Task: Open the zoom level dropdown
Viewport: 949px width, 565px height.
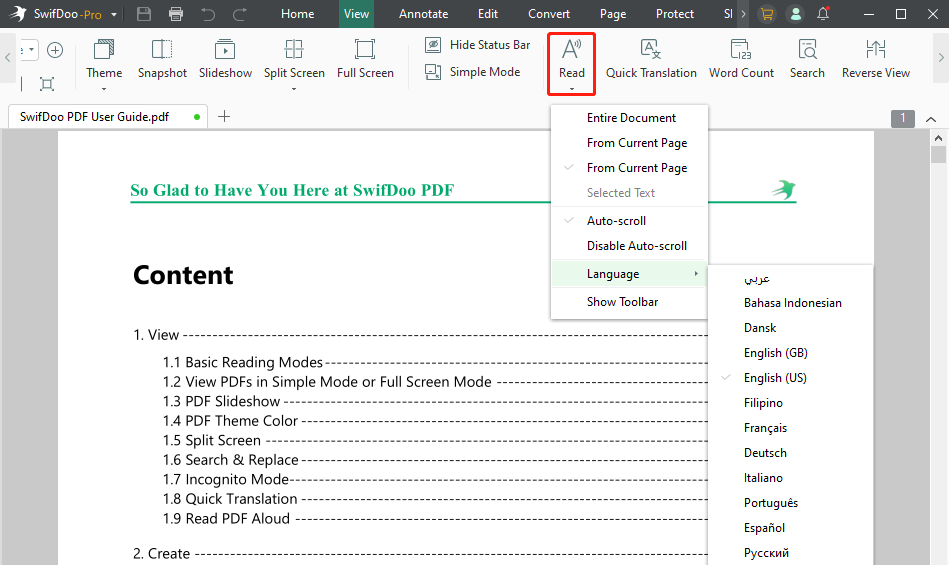Action: (x=29, y=50)
